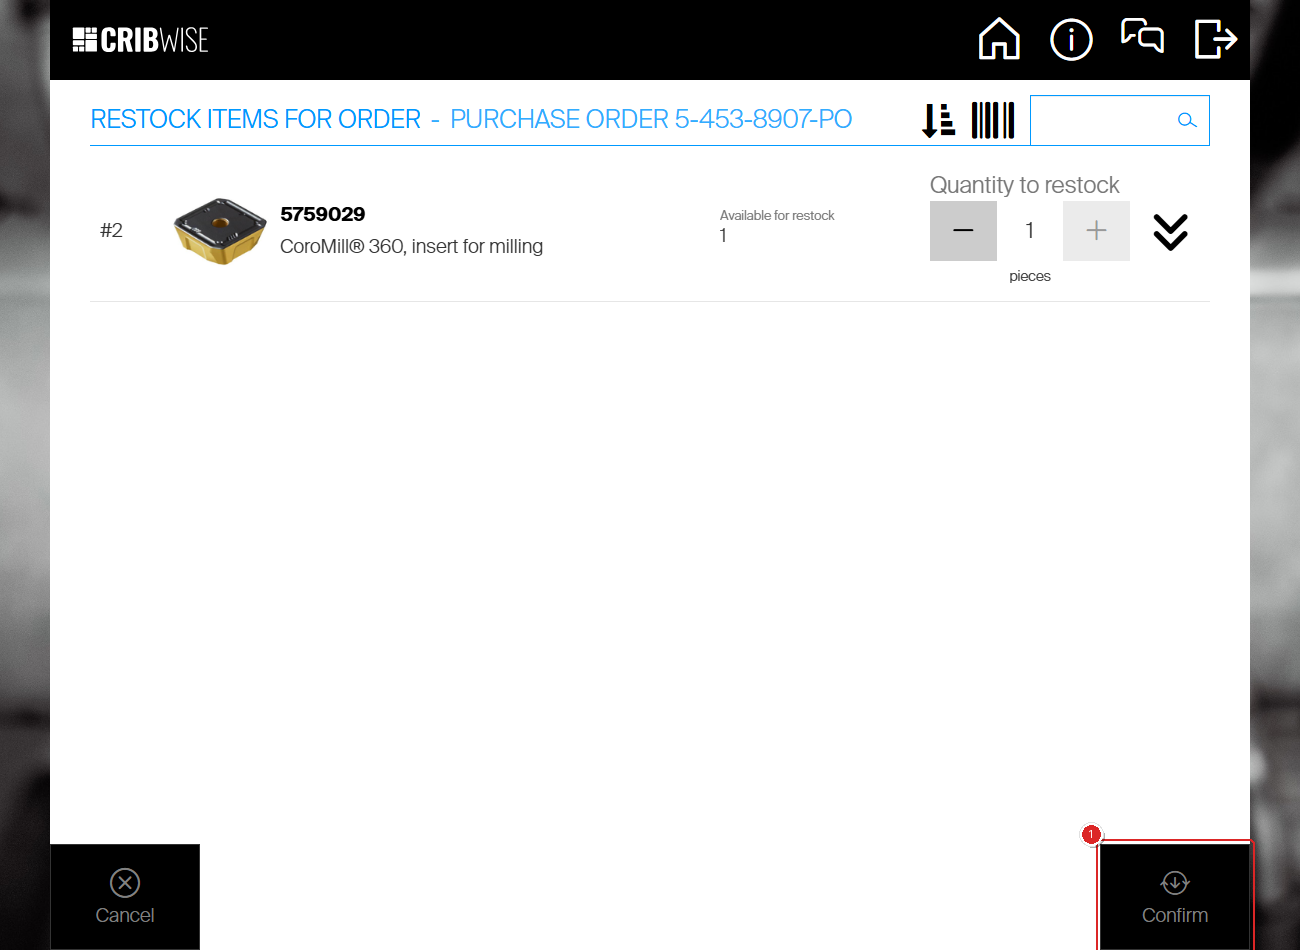Click the red notification badge on Confirm
Screen dimensions: 1300x950
(x=1091, y=834)
